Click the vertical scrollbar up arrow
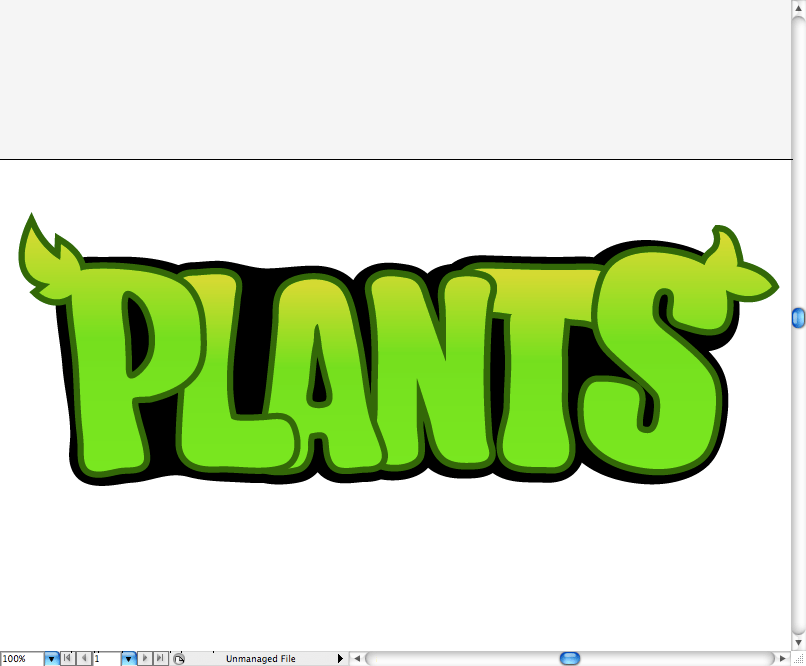 (798, 8)
